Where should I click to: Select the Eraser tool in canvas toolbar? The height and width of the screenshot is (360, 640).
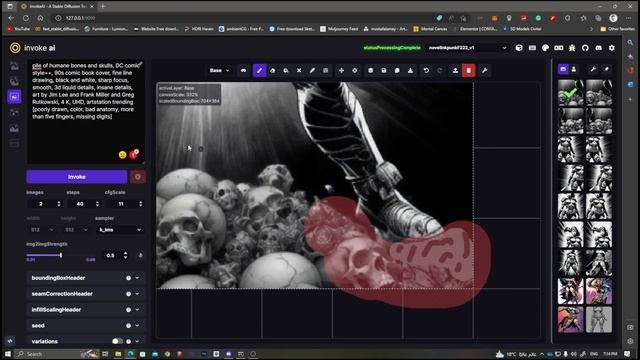point(273,71)
